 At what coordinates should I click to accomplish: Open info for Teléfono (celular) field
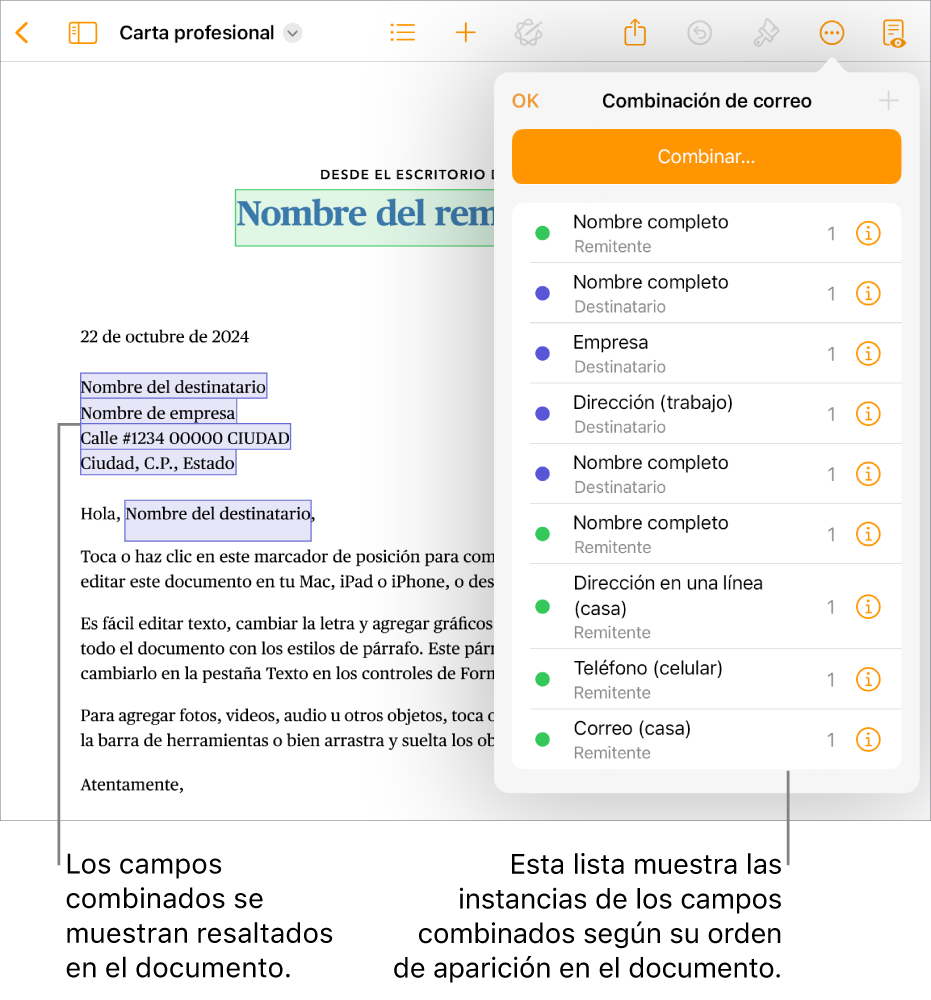click(x=868, y=679)
